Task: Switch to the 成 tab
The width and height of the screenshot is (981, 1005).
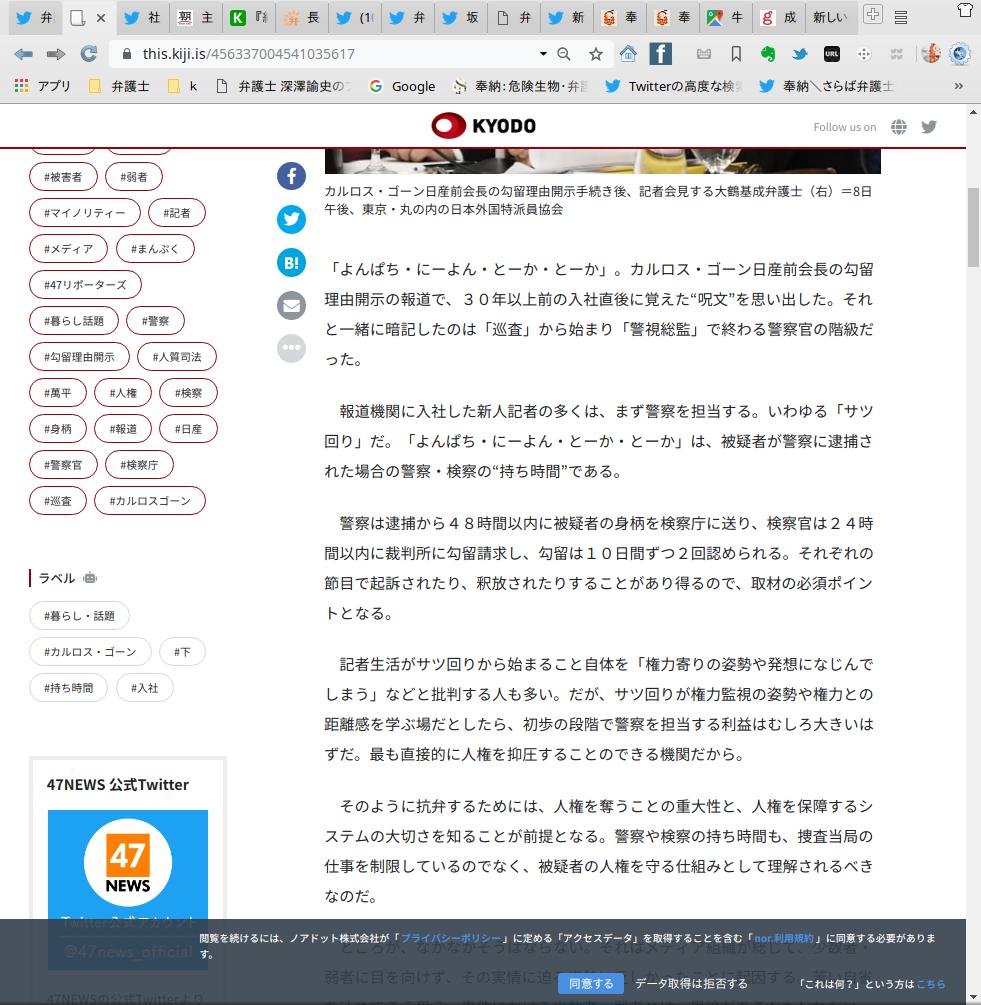Action: pyautogui.click(x=779, y=17)
